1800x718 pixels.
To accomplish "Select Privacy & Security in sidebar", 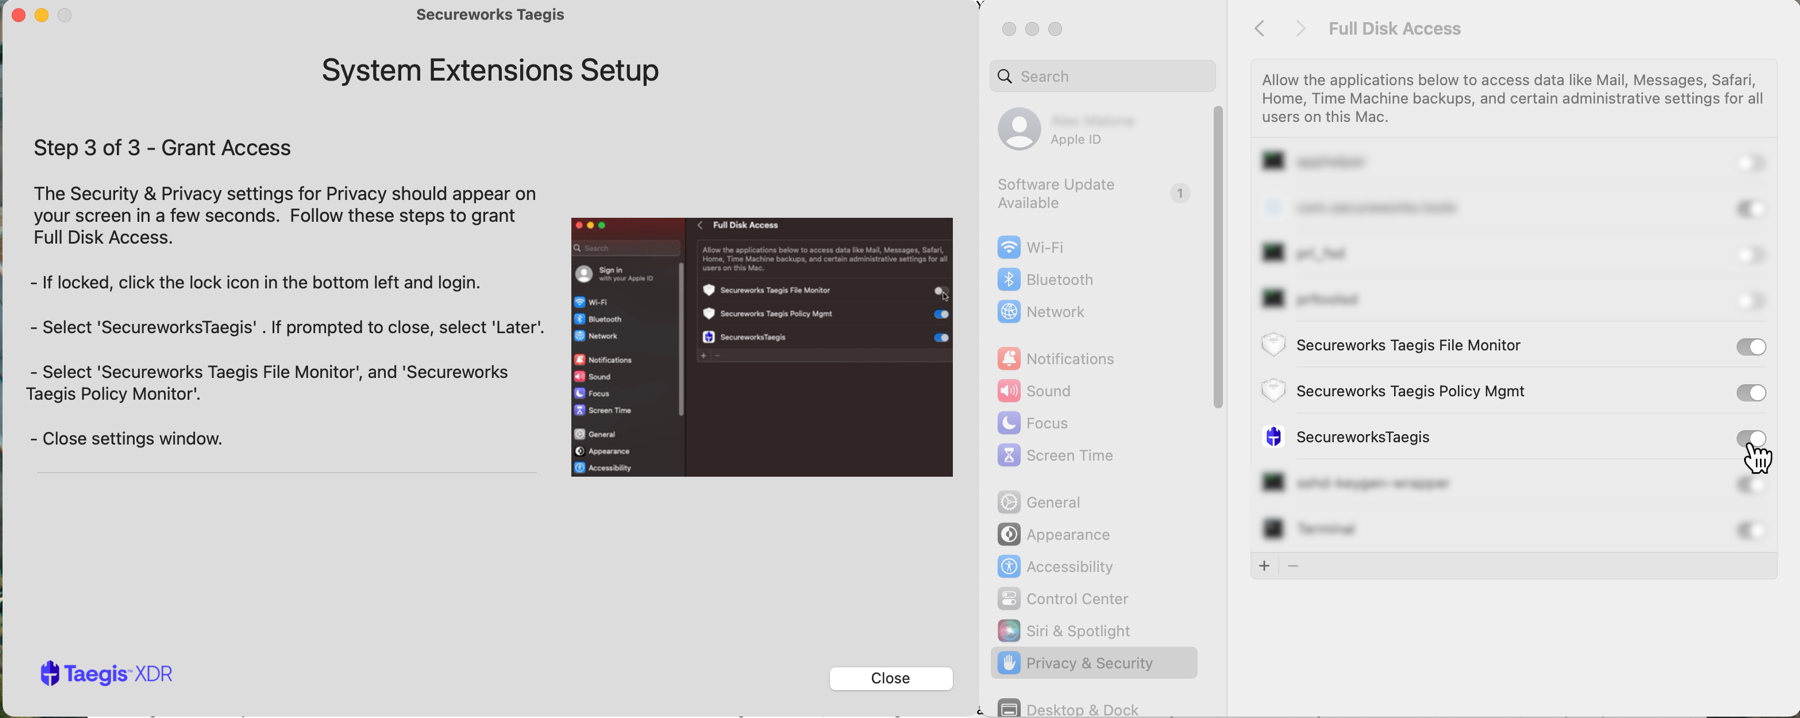I will click(x=1095, y=663).
